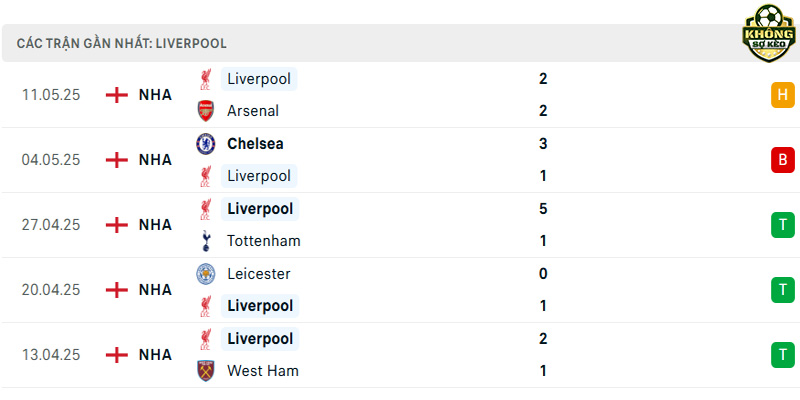Select the 04.05.25 match date
The height and width of the screenshot is (400, 800).
pyautogui.click(x=51, y=160)
